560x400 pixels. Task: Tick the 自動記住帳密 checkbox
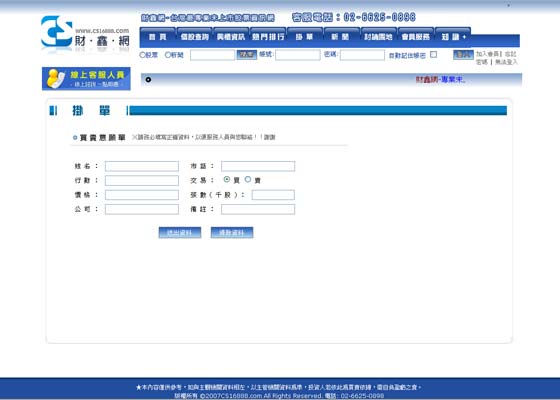click(434, 55)
